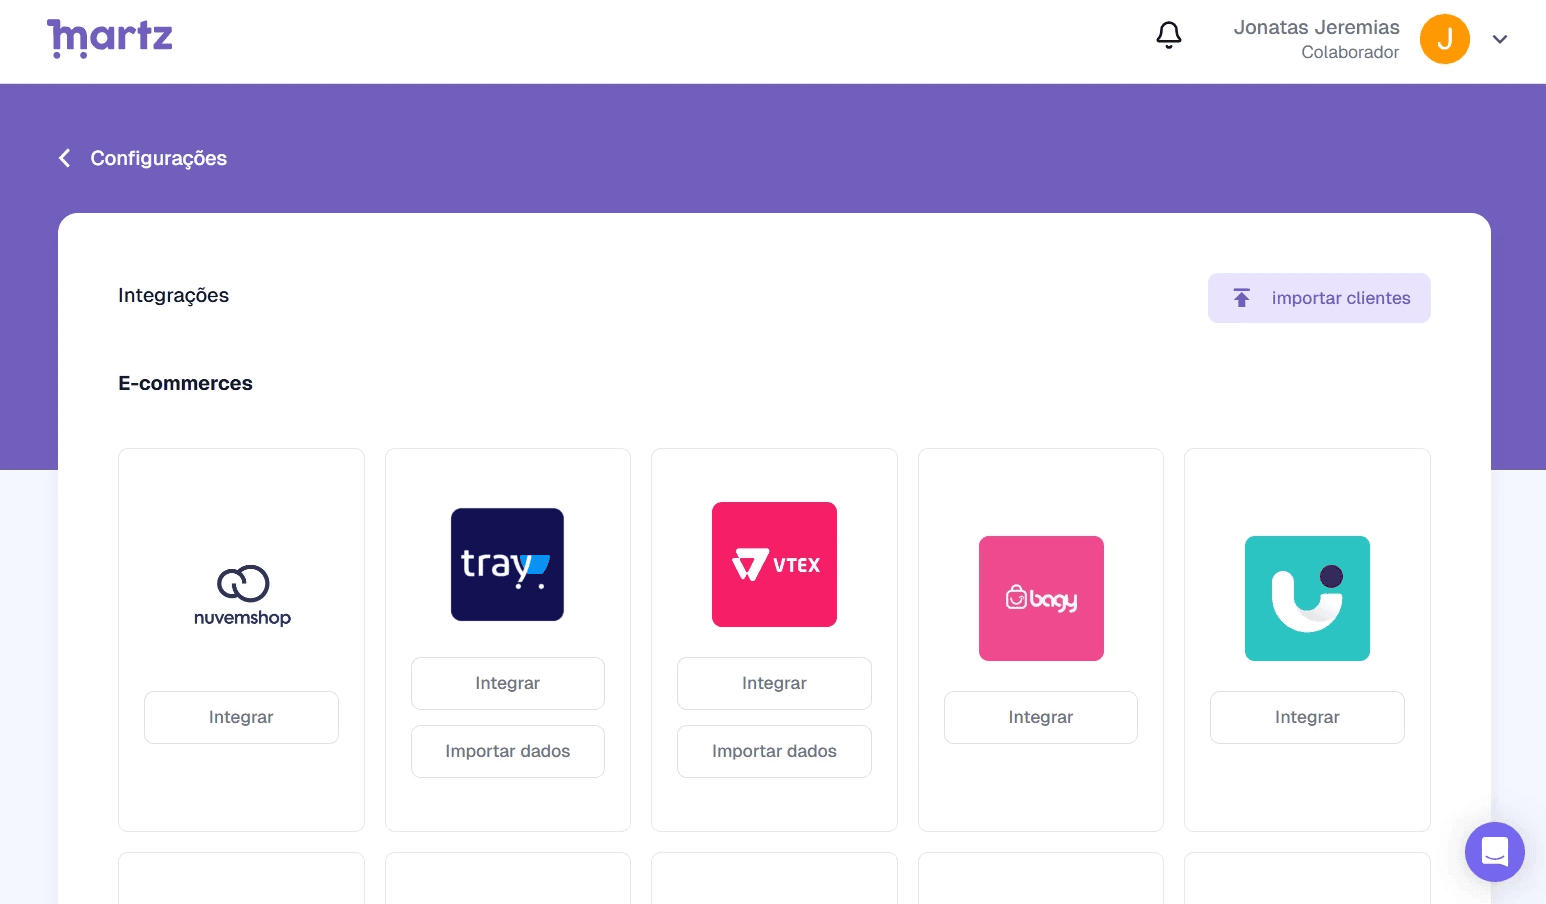Click the Martz logo
Screen dimensions: 1546x904
point(110,38)
